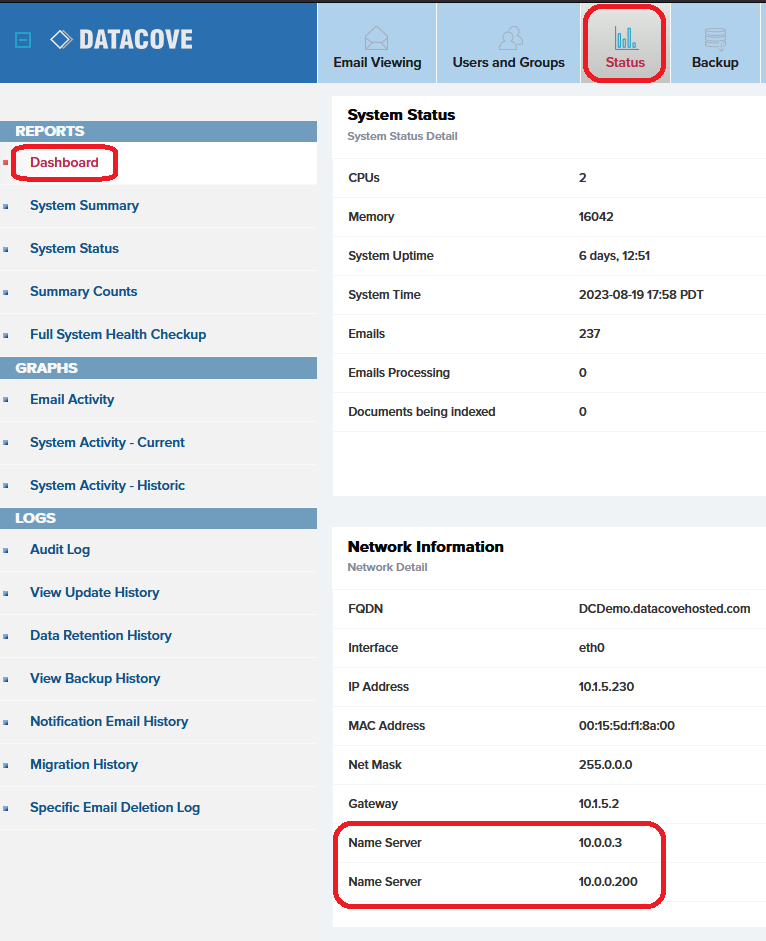Image resolution: width=766 pixels, height=941 pixels.
Task: Open System Activity - Current graph
Action: pos(107,443)
